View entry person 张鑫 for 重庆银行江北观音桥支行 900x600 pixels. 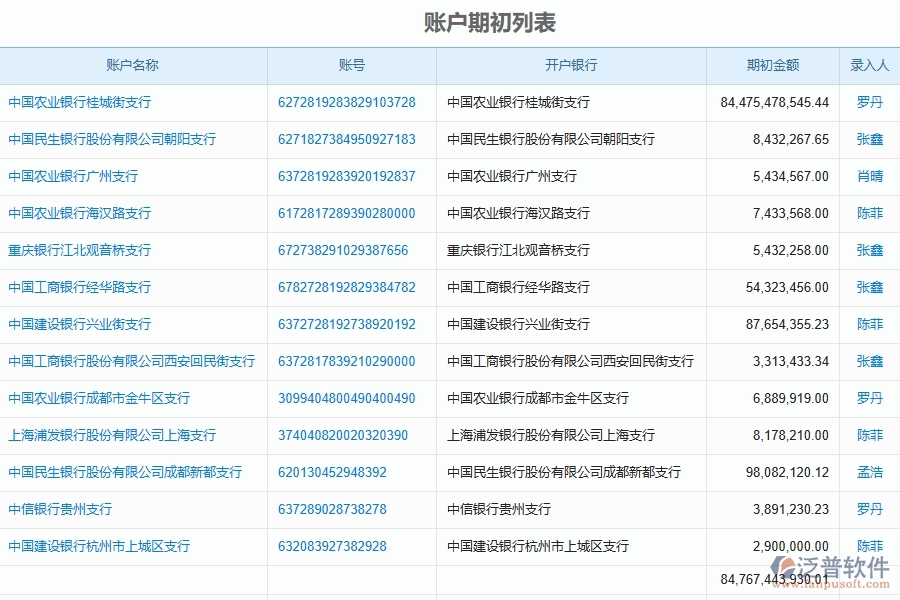866,250
